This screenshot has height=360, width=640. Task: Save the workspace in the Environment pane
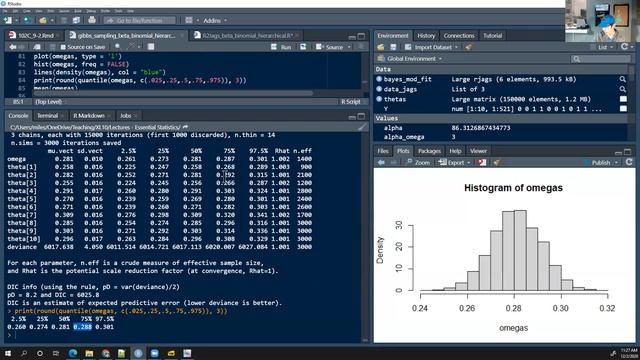[393, 47]
